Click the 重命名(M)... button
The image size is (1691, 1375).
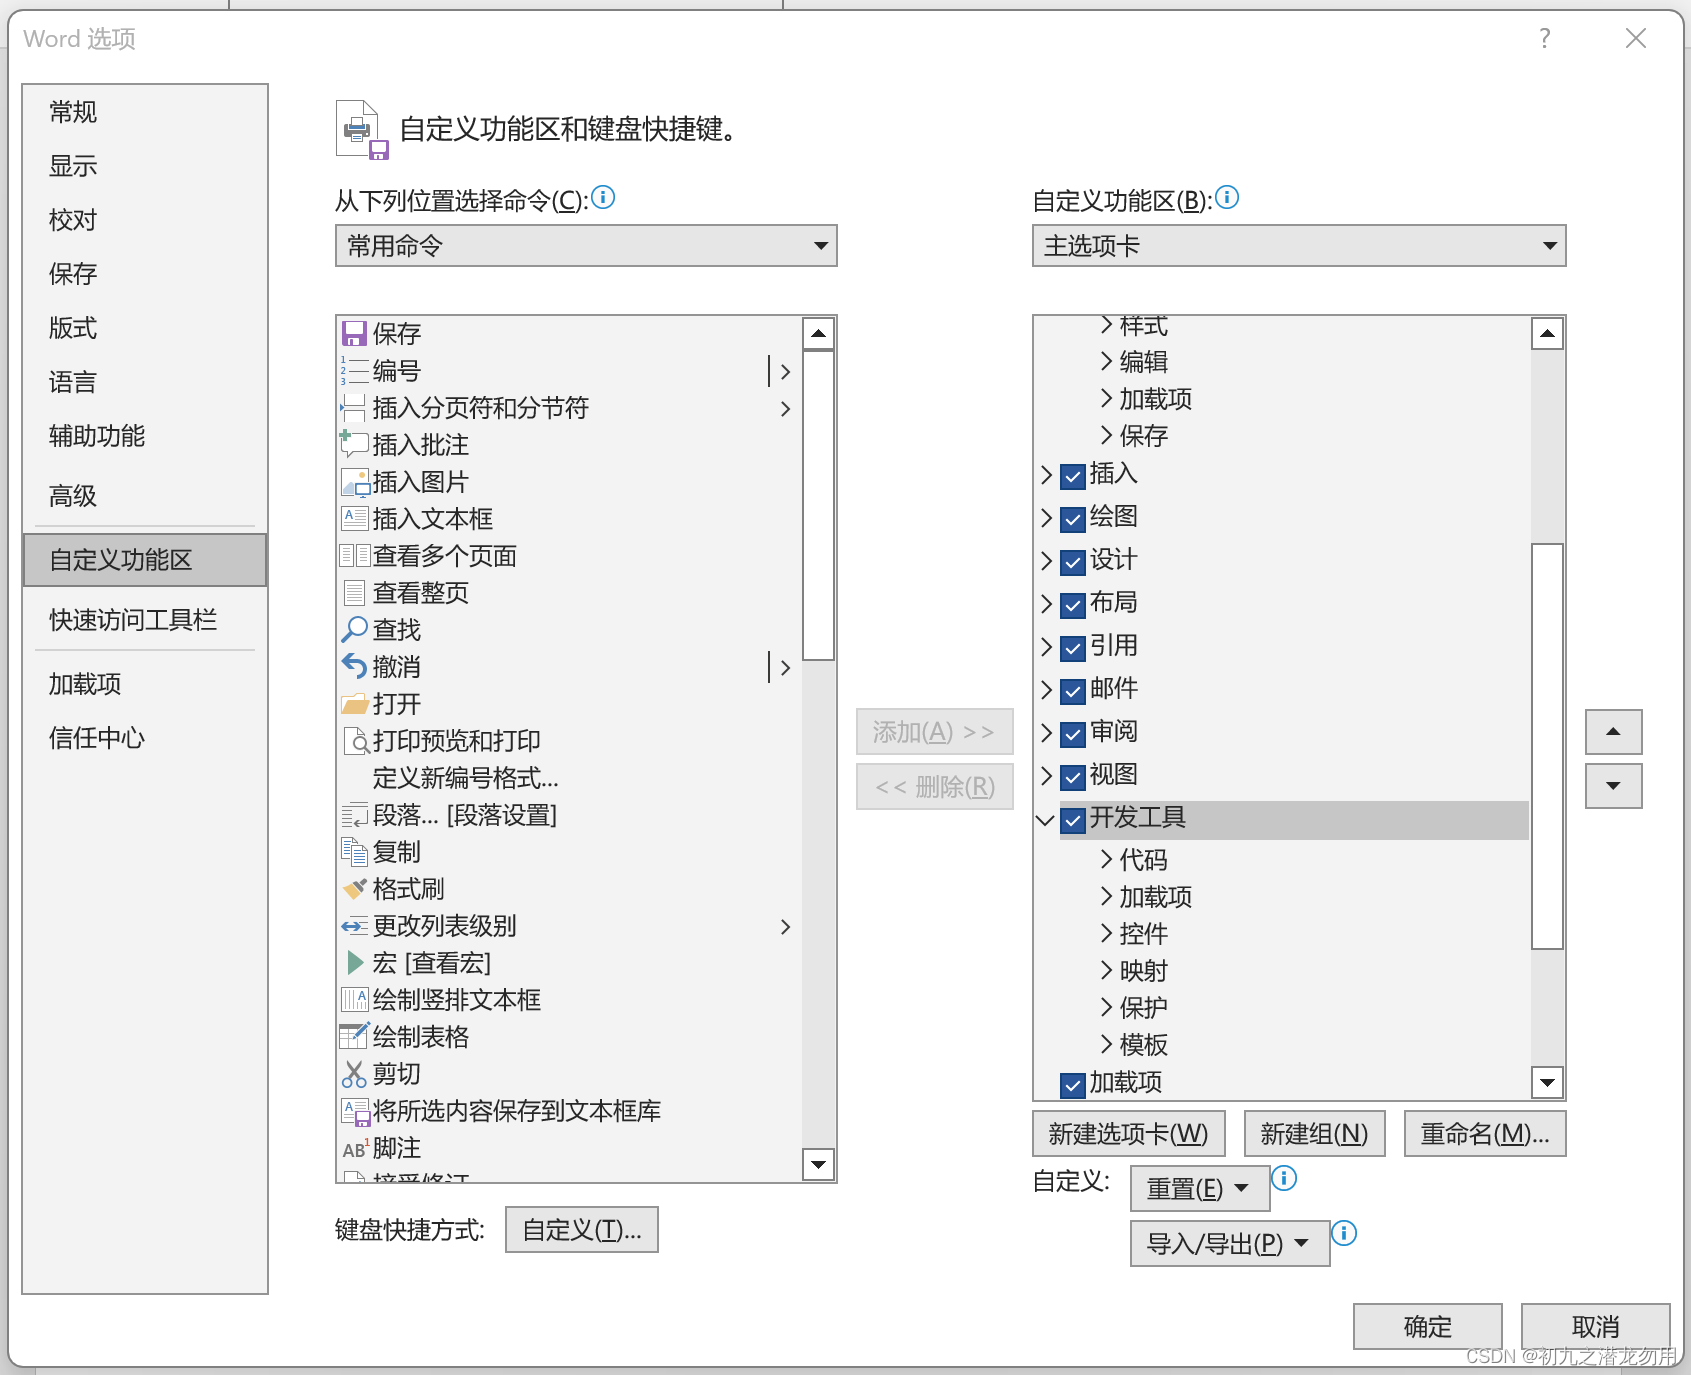point(1485,1133)
